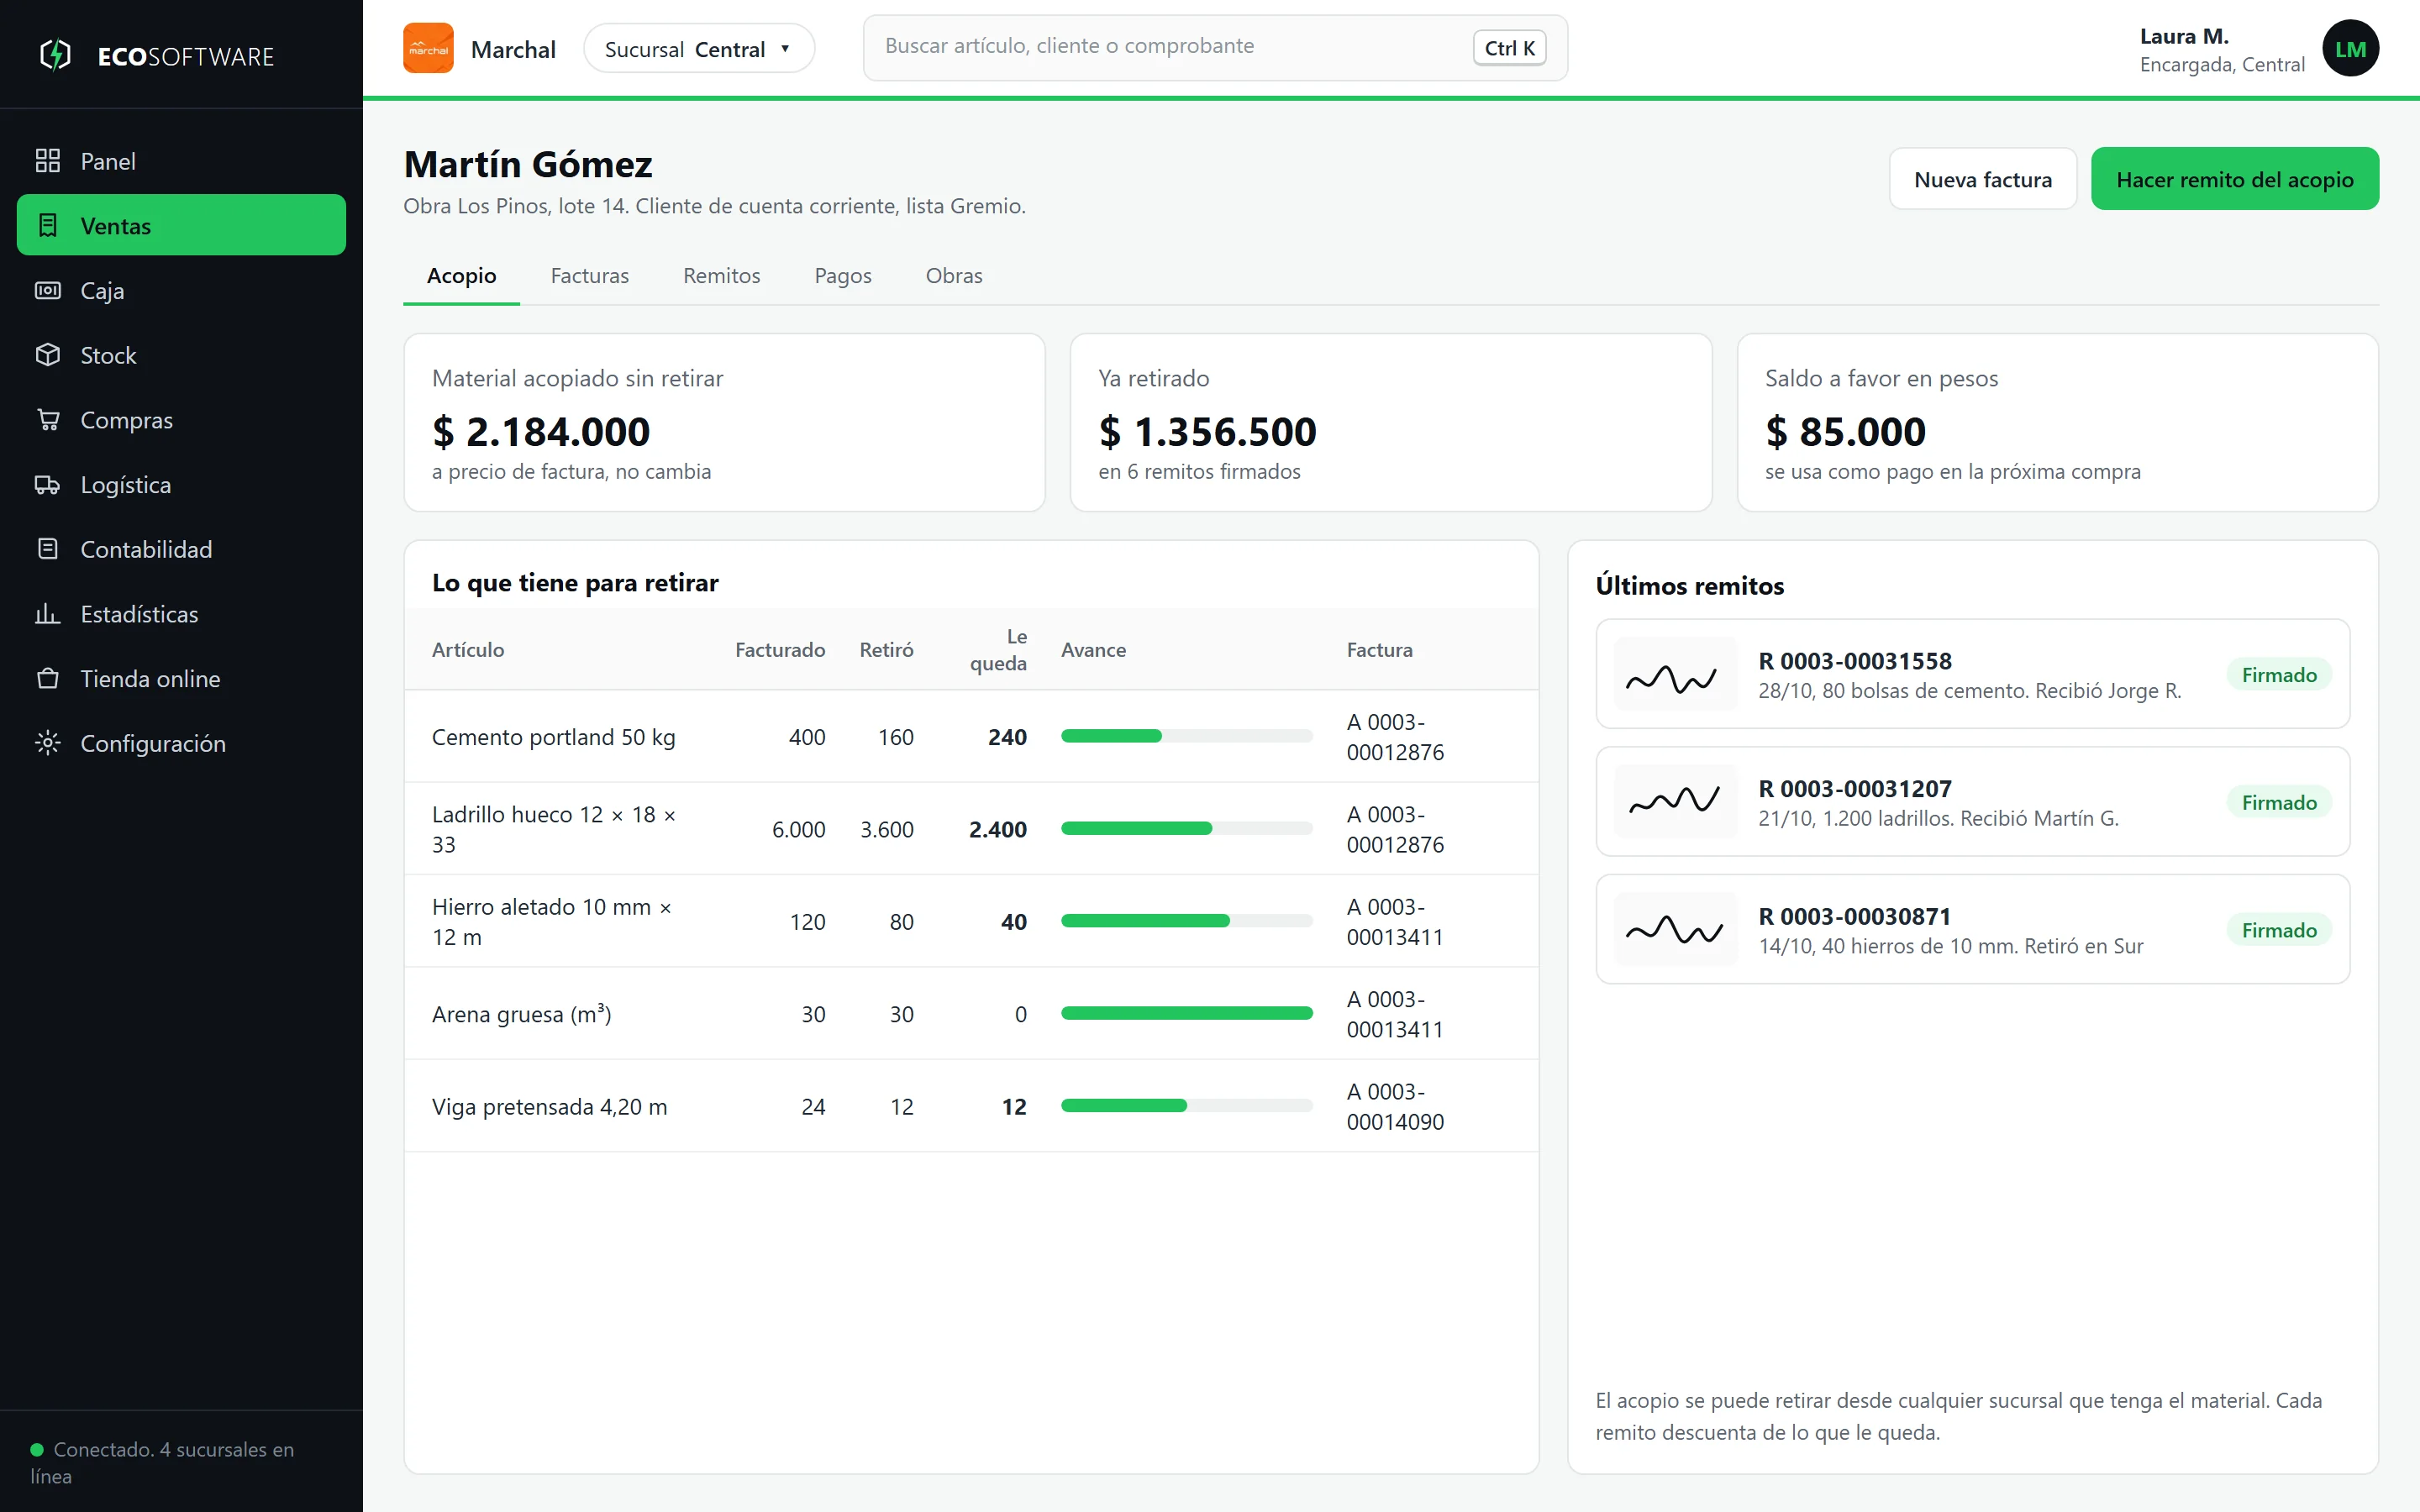
Task: Click the EcoSoftware logo icon
Action: 56,55
